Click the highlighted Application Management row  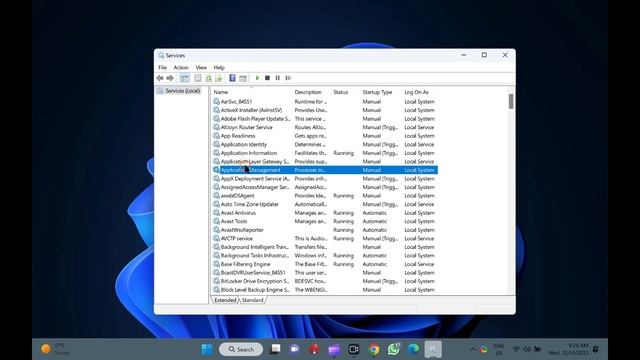tap(325, 170)
